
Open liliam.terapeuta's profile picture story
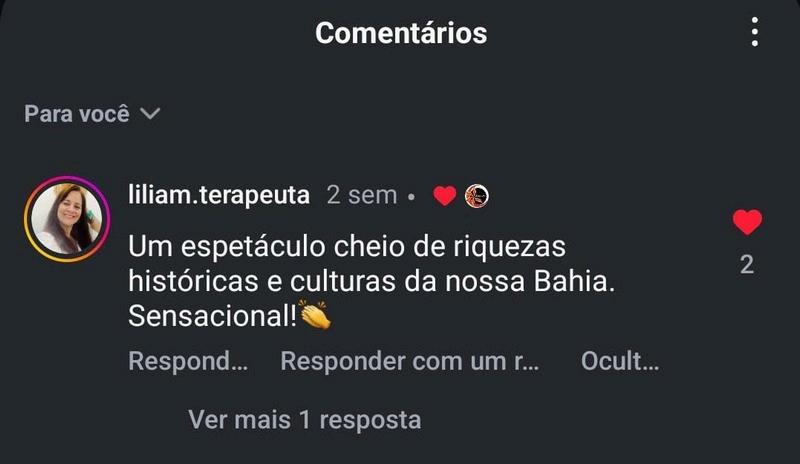67,219
